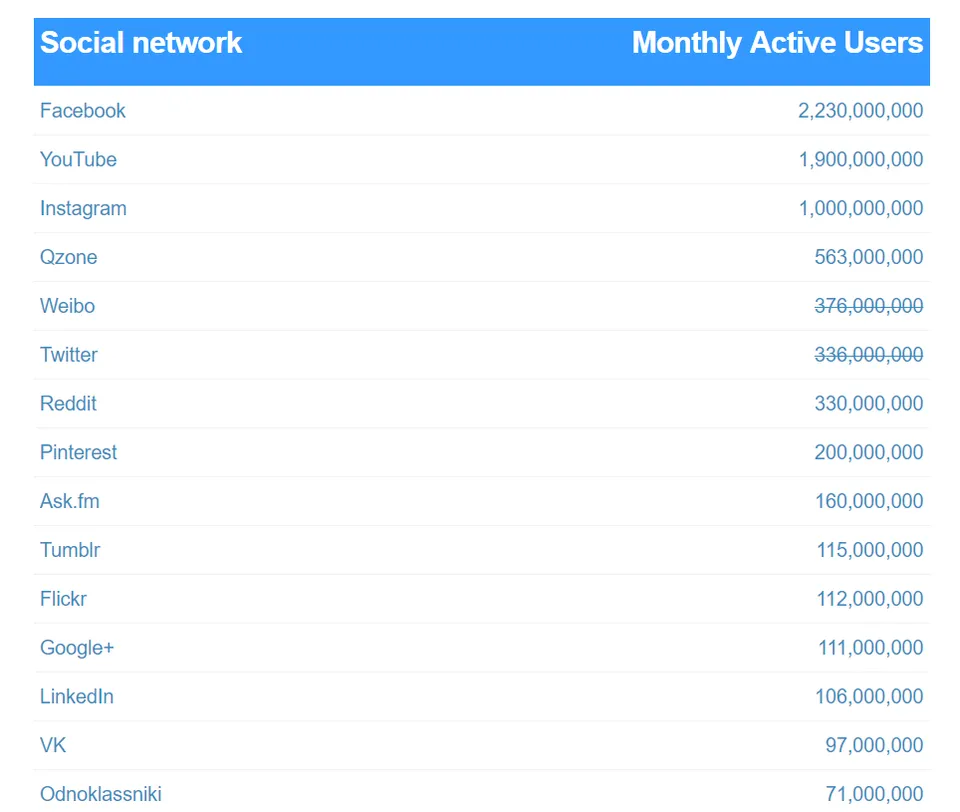Select the LinkedIn row label

click(77, 697)
